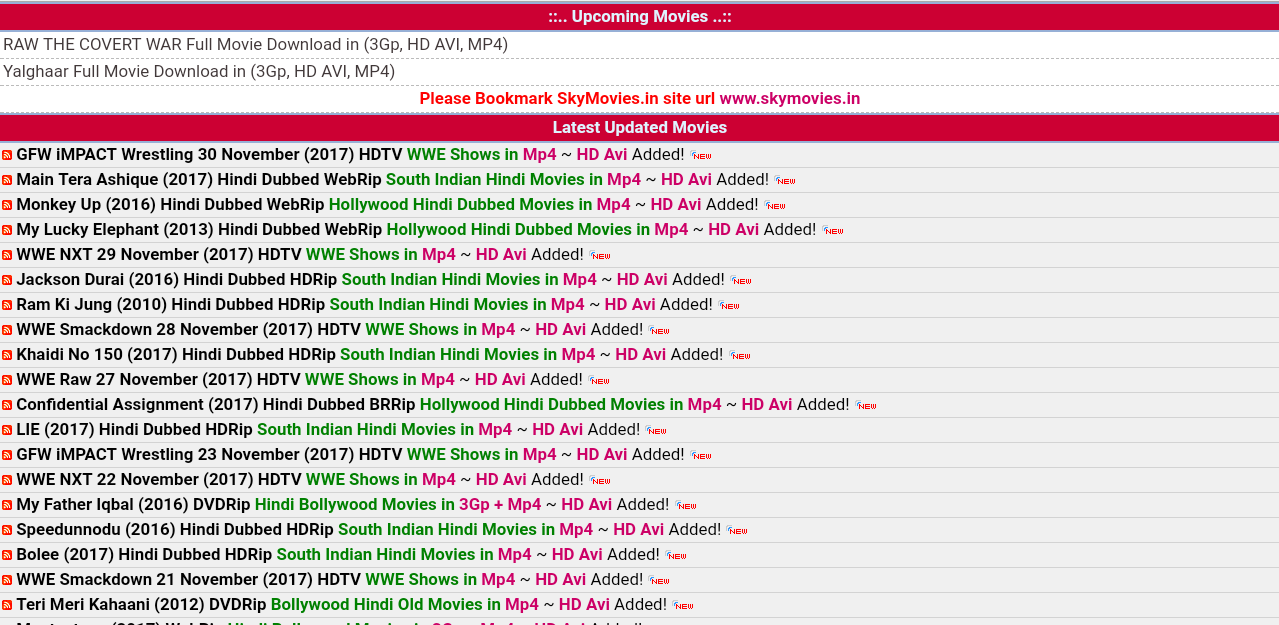Select the RSS icon for WWE Smackdown 21 November
Image resolution: width=1279 pixels, height=625 pixels.
(7, 580)
